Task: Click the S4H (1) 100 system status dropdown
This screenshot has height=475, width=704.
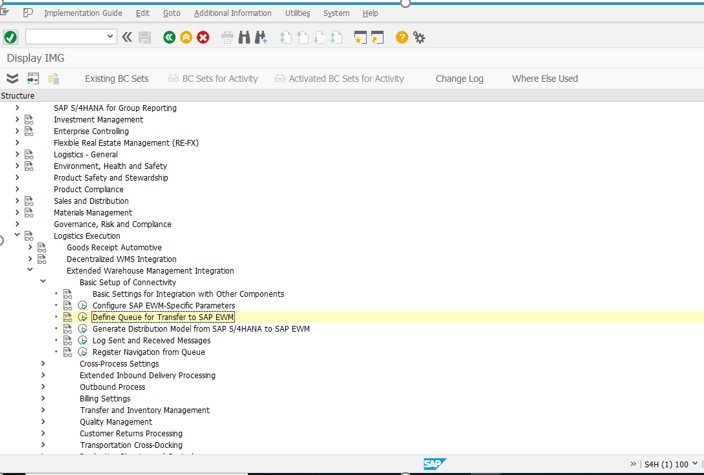Action: tap(671, 464)
